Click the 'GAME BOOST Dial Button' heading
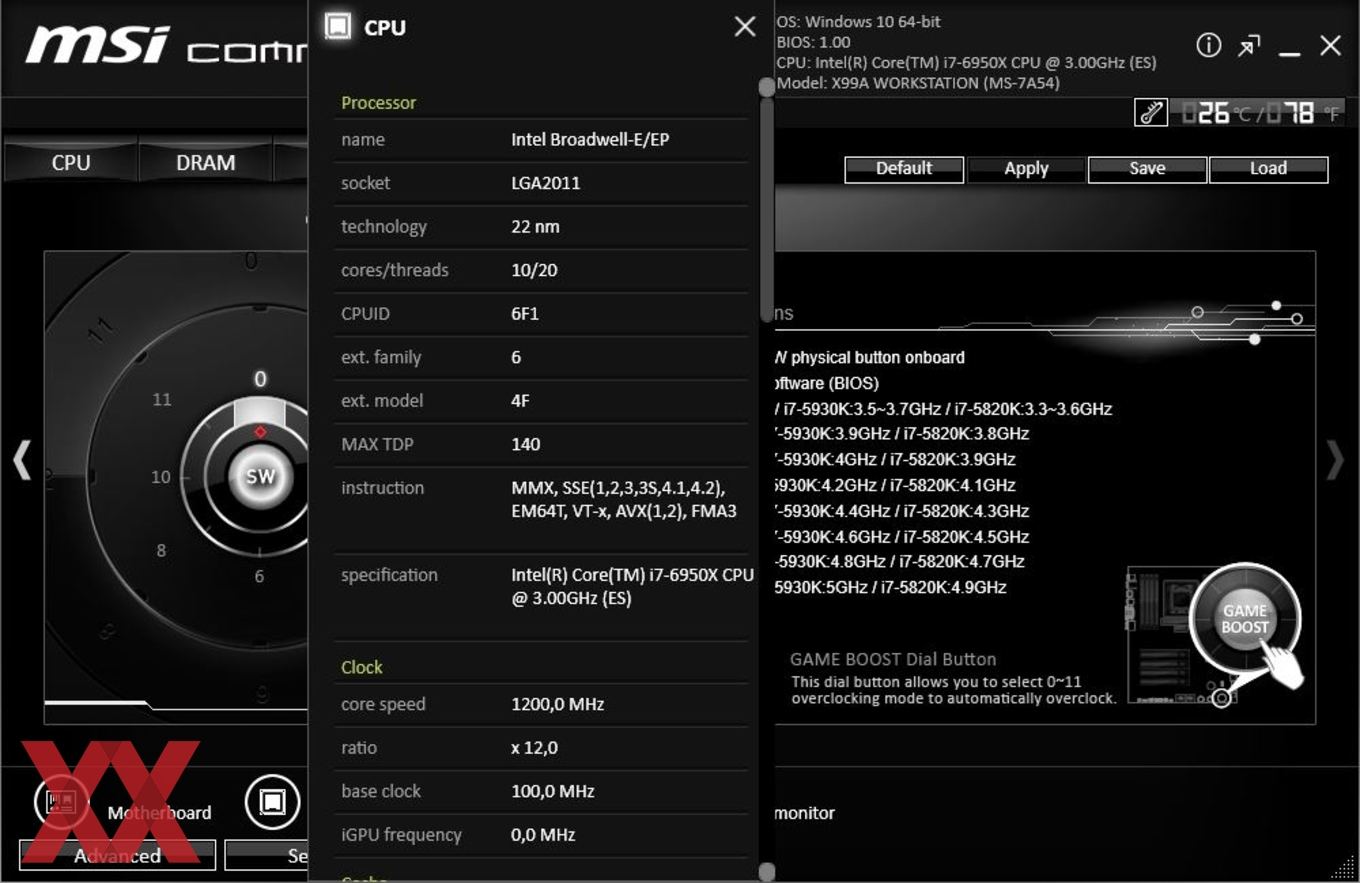The image size is (1360, 883). (893, 659)
